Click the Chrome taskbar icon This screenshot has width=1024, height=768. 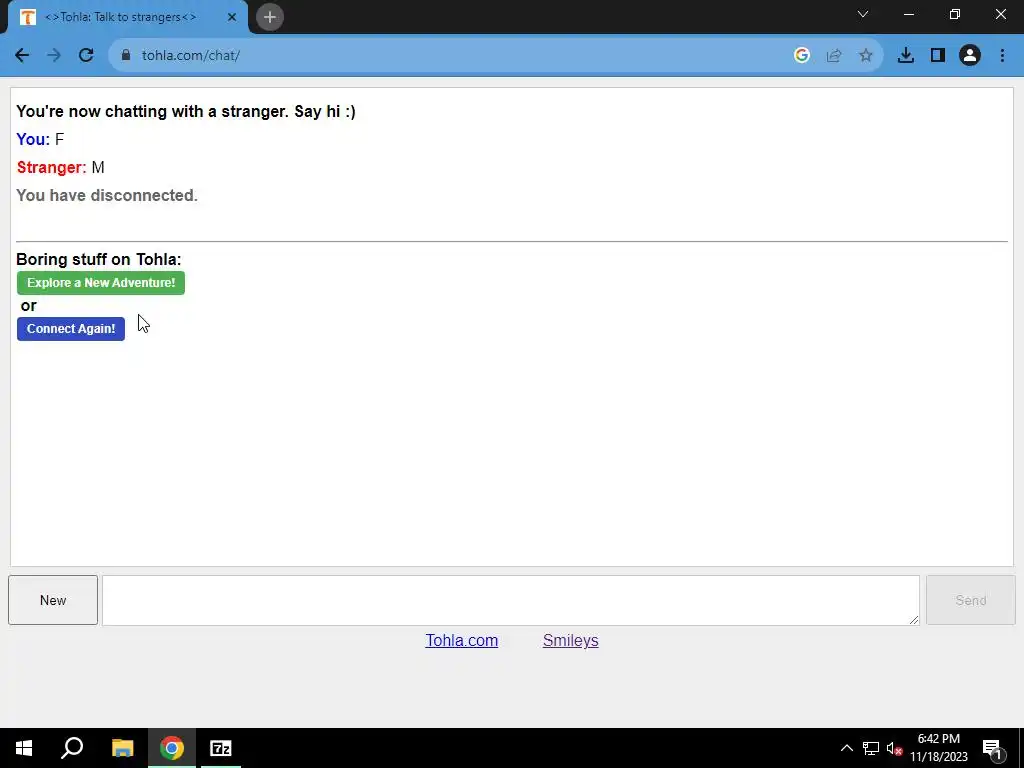172,748
